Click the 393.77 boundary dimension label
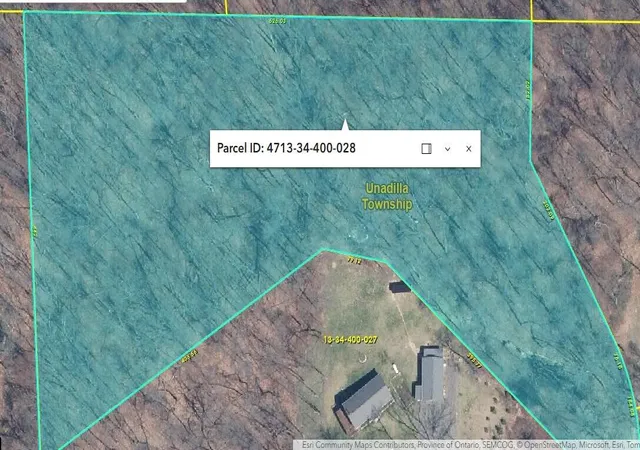Image resolution: width=640 pixels, height=450 pixels. pyautogui.click(x=474, y=361)
